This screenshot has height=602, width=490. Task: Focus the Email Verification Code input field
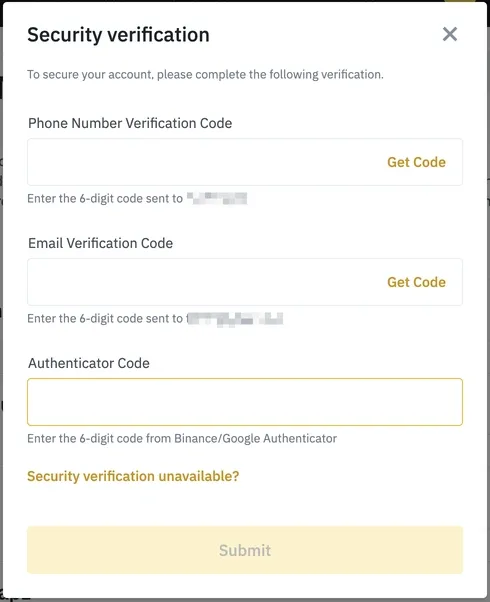pyautogui.click(x=245, y=282)
